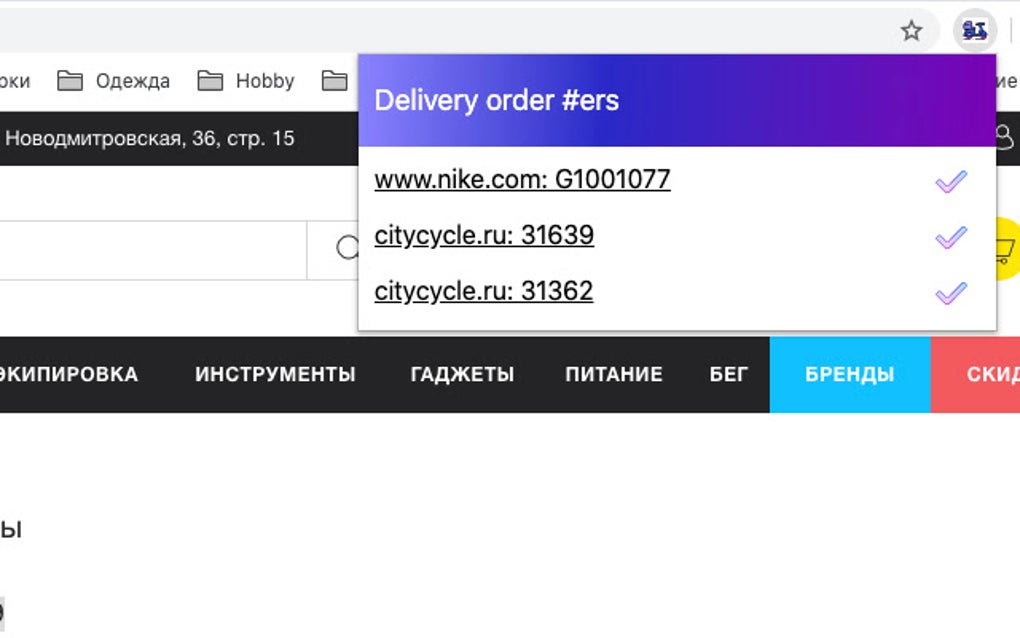This screenshot has width=1020, height=638.
Task: Open the citycycle.ru: 31639 order link
Action: coord(484,235)
